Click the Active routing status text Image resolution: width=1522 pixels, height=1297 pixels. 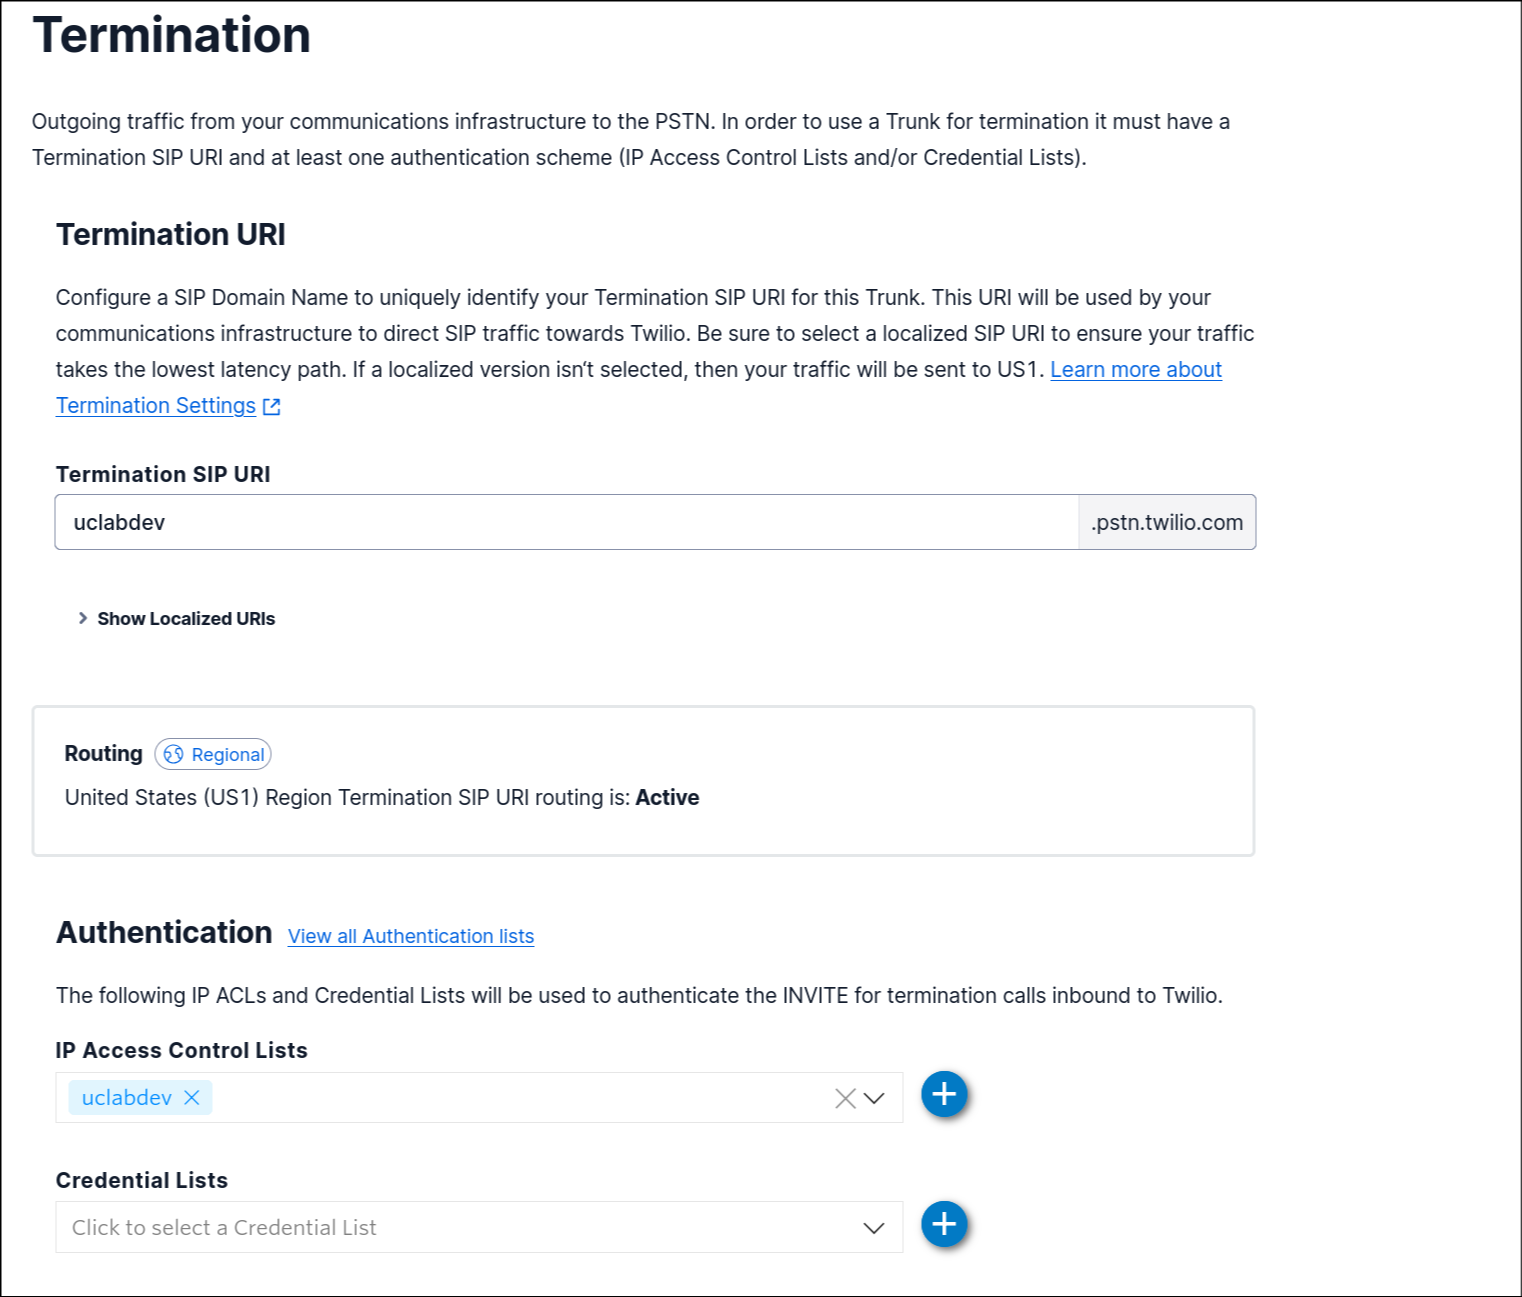click(x=668, y=797)
